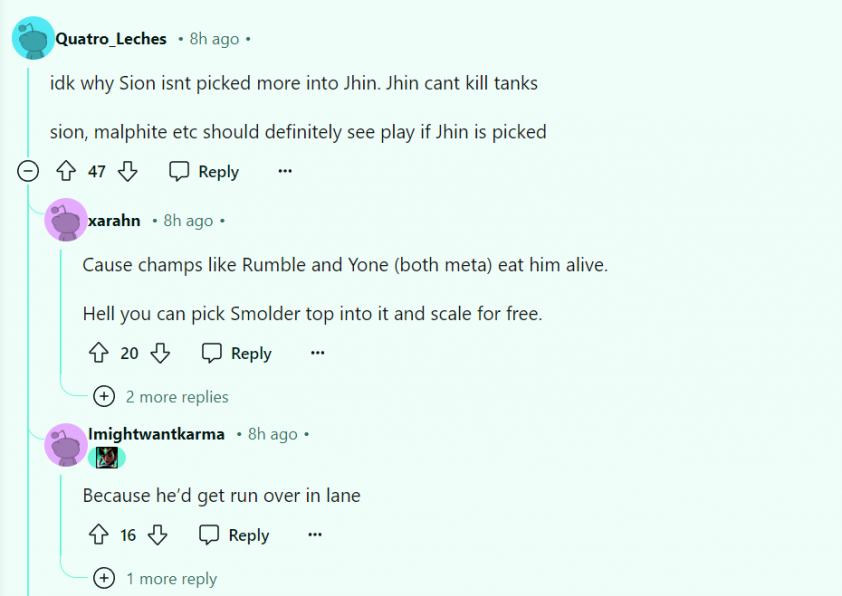Reply to Quatro_Leches' comment
Viewport: 842px width, 596px height.
204,171
